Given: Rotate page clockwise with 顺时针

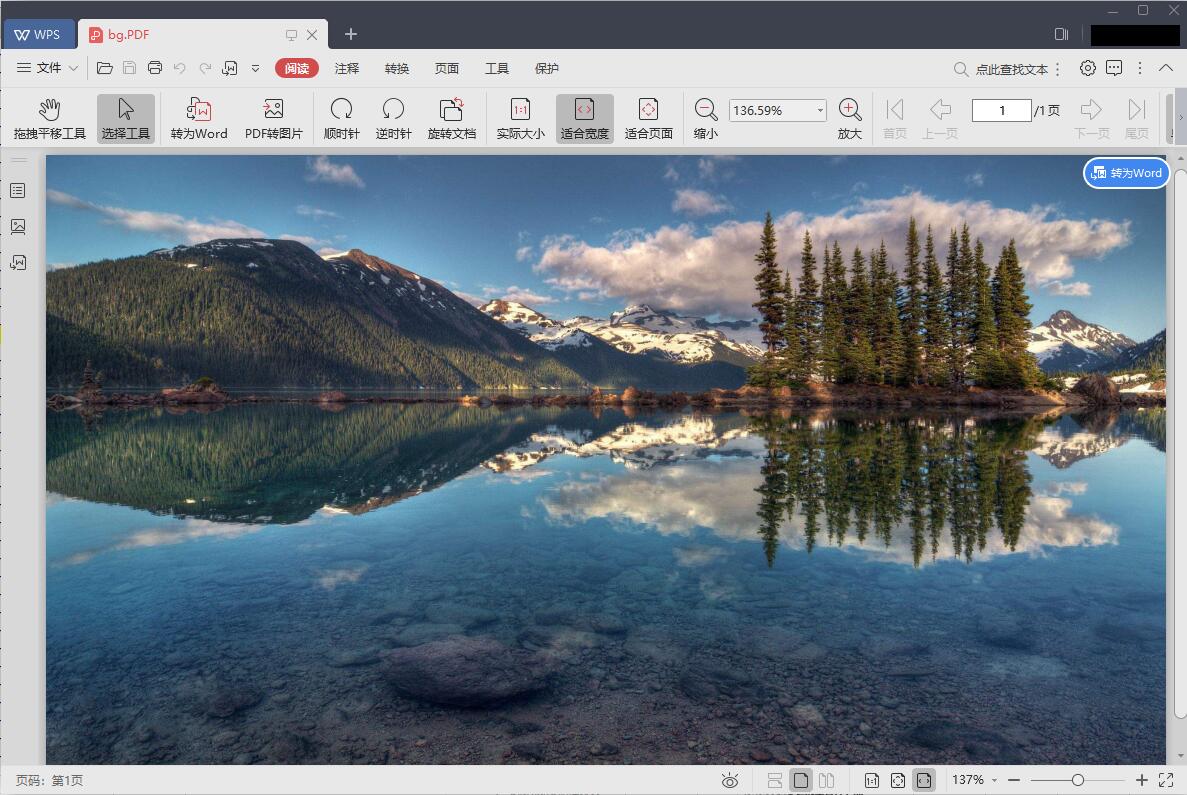Looking at the screenshot, I should (341, 119).
